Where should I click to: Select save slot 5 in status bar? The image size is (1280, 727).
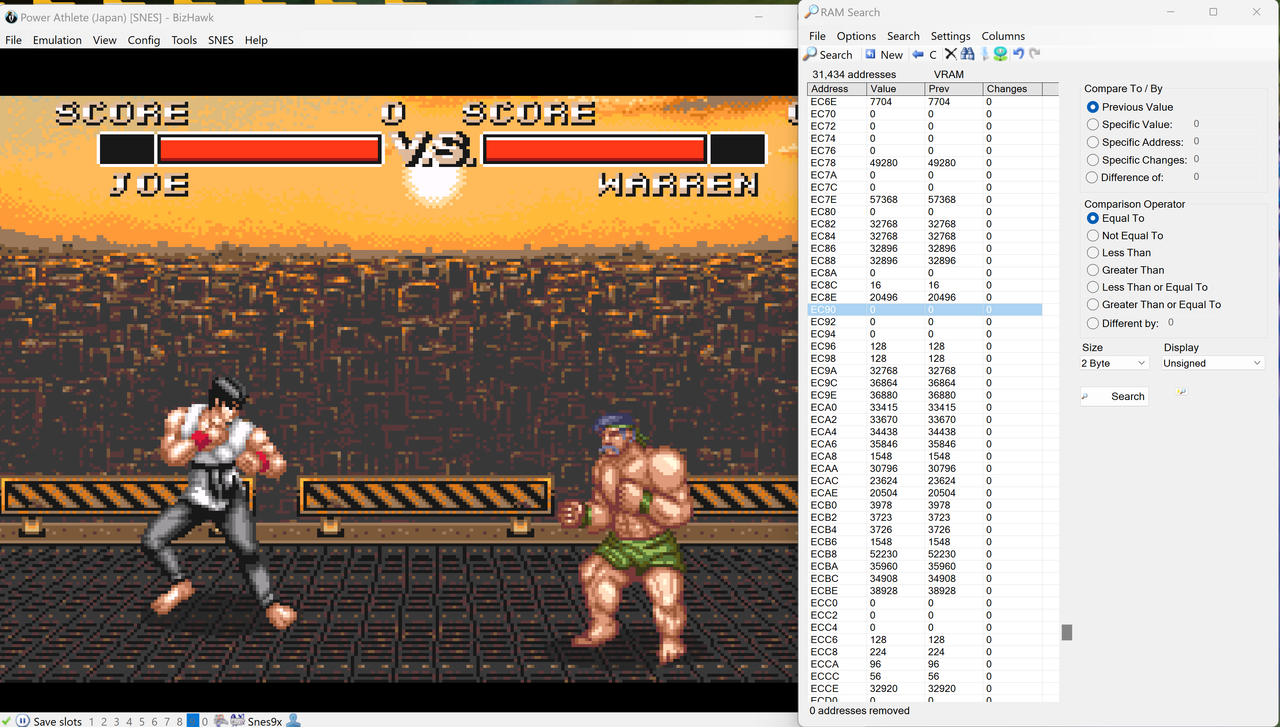click(x=142, y=722)
